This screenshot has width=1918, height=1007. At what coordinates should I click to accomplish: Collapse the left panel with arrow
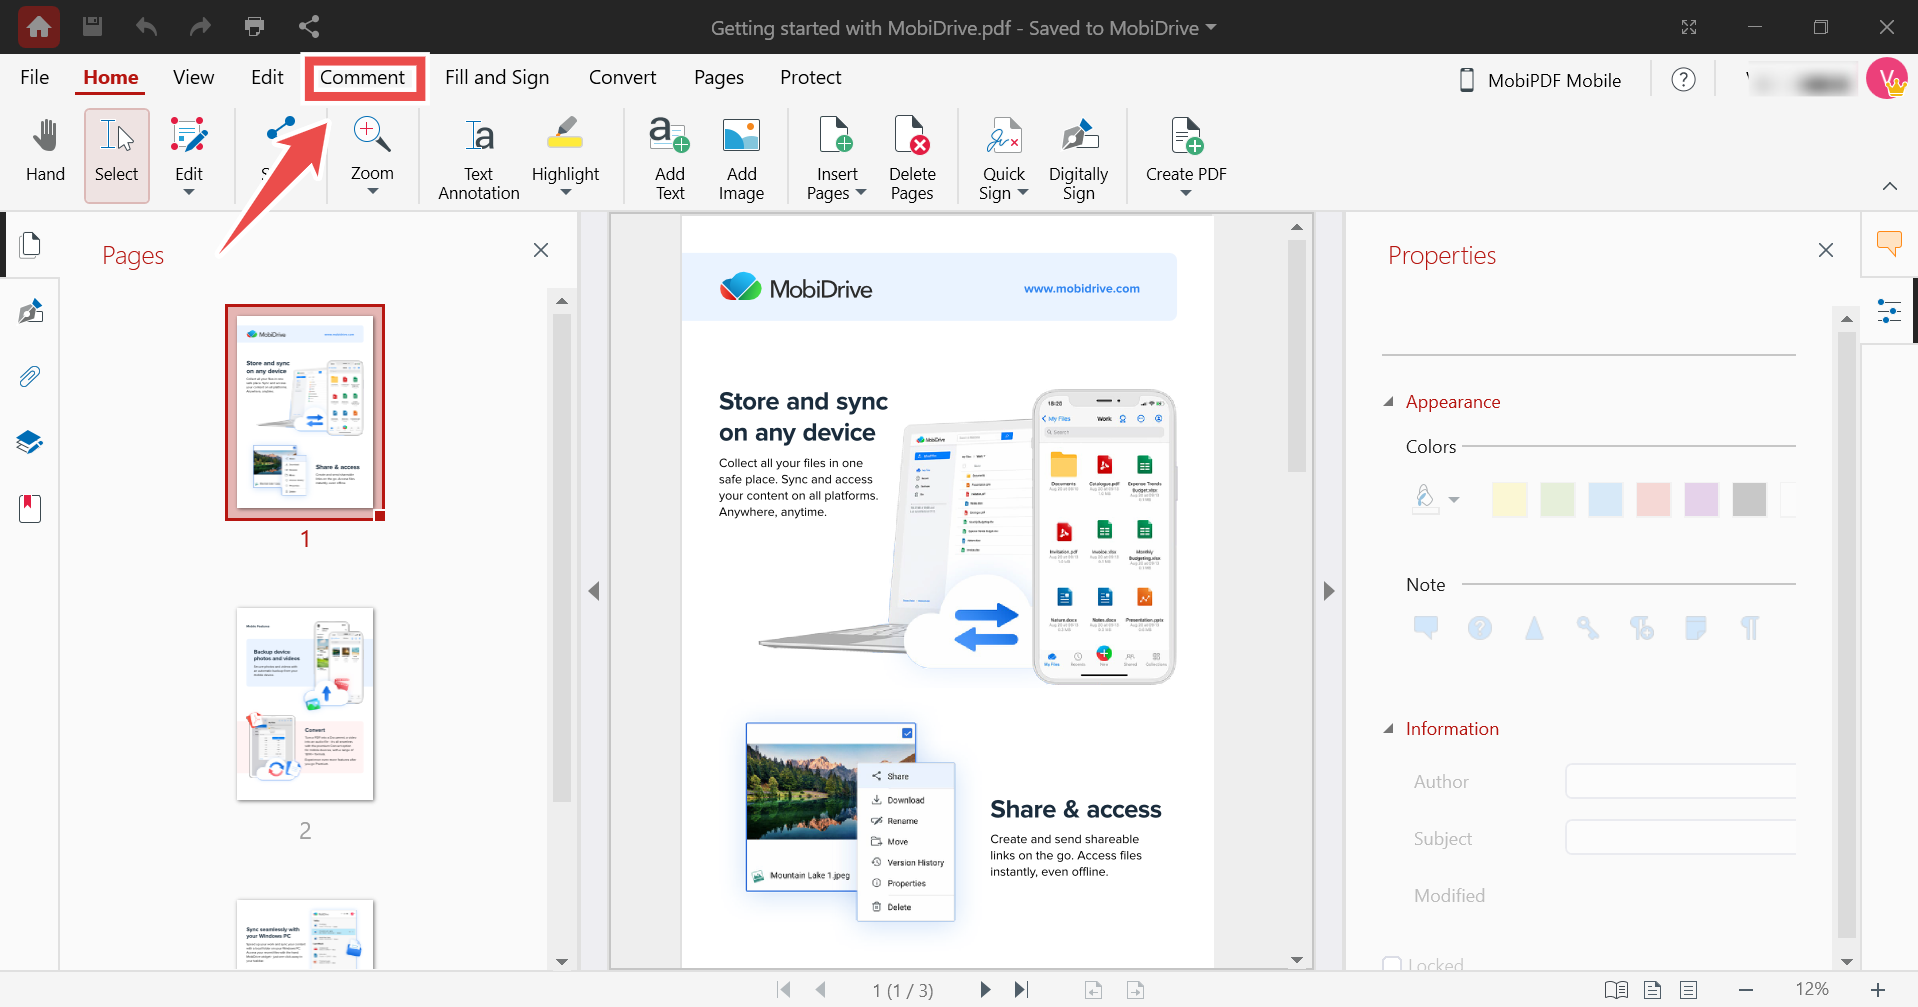[x=594, y=591]
